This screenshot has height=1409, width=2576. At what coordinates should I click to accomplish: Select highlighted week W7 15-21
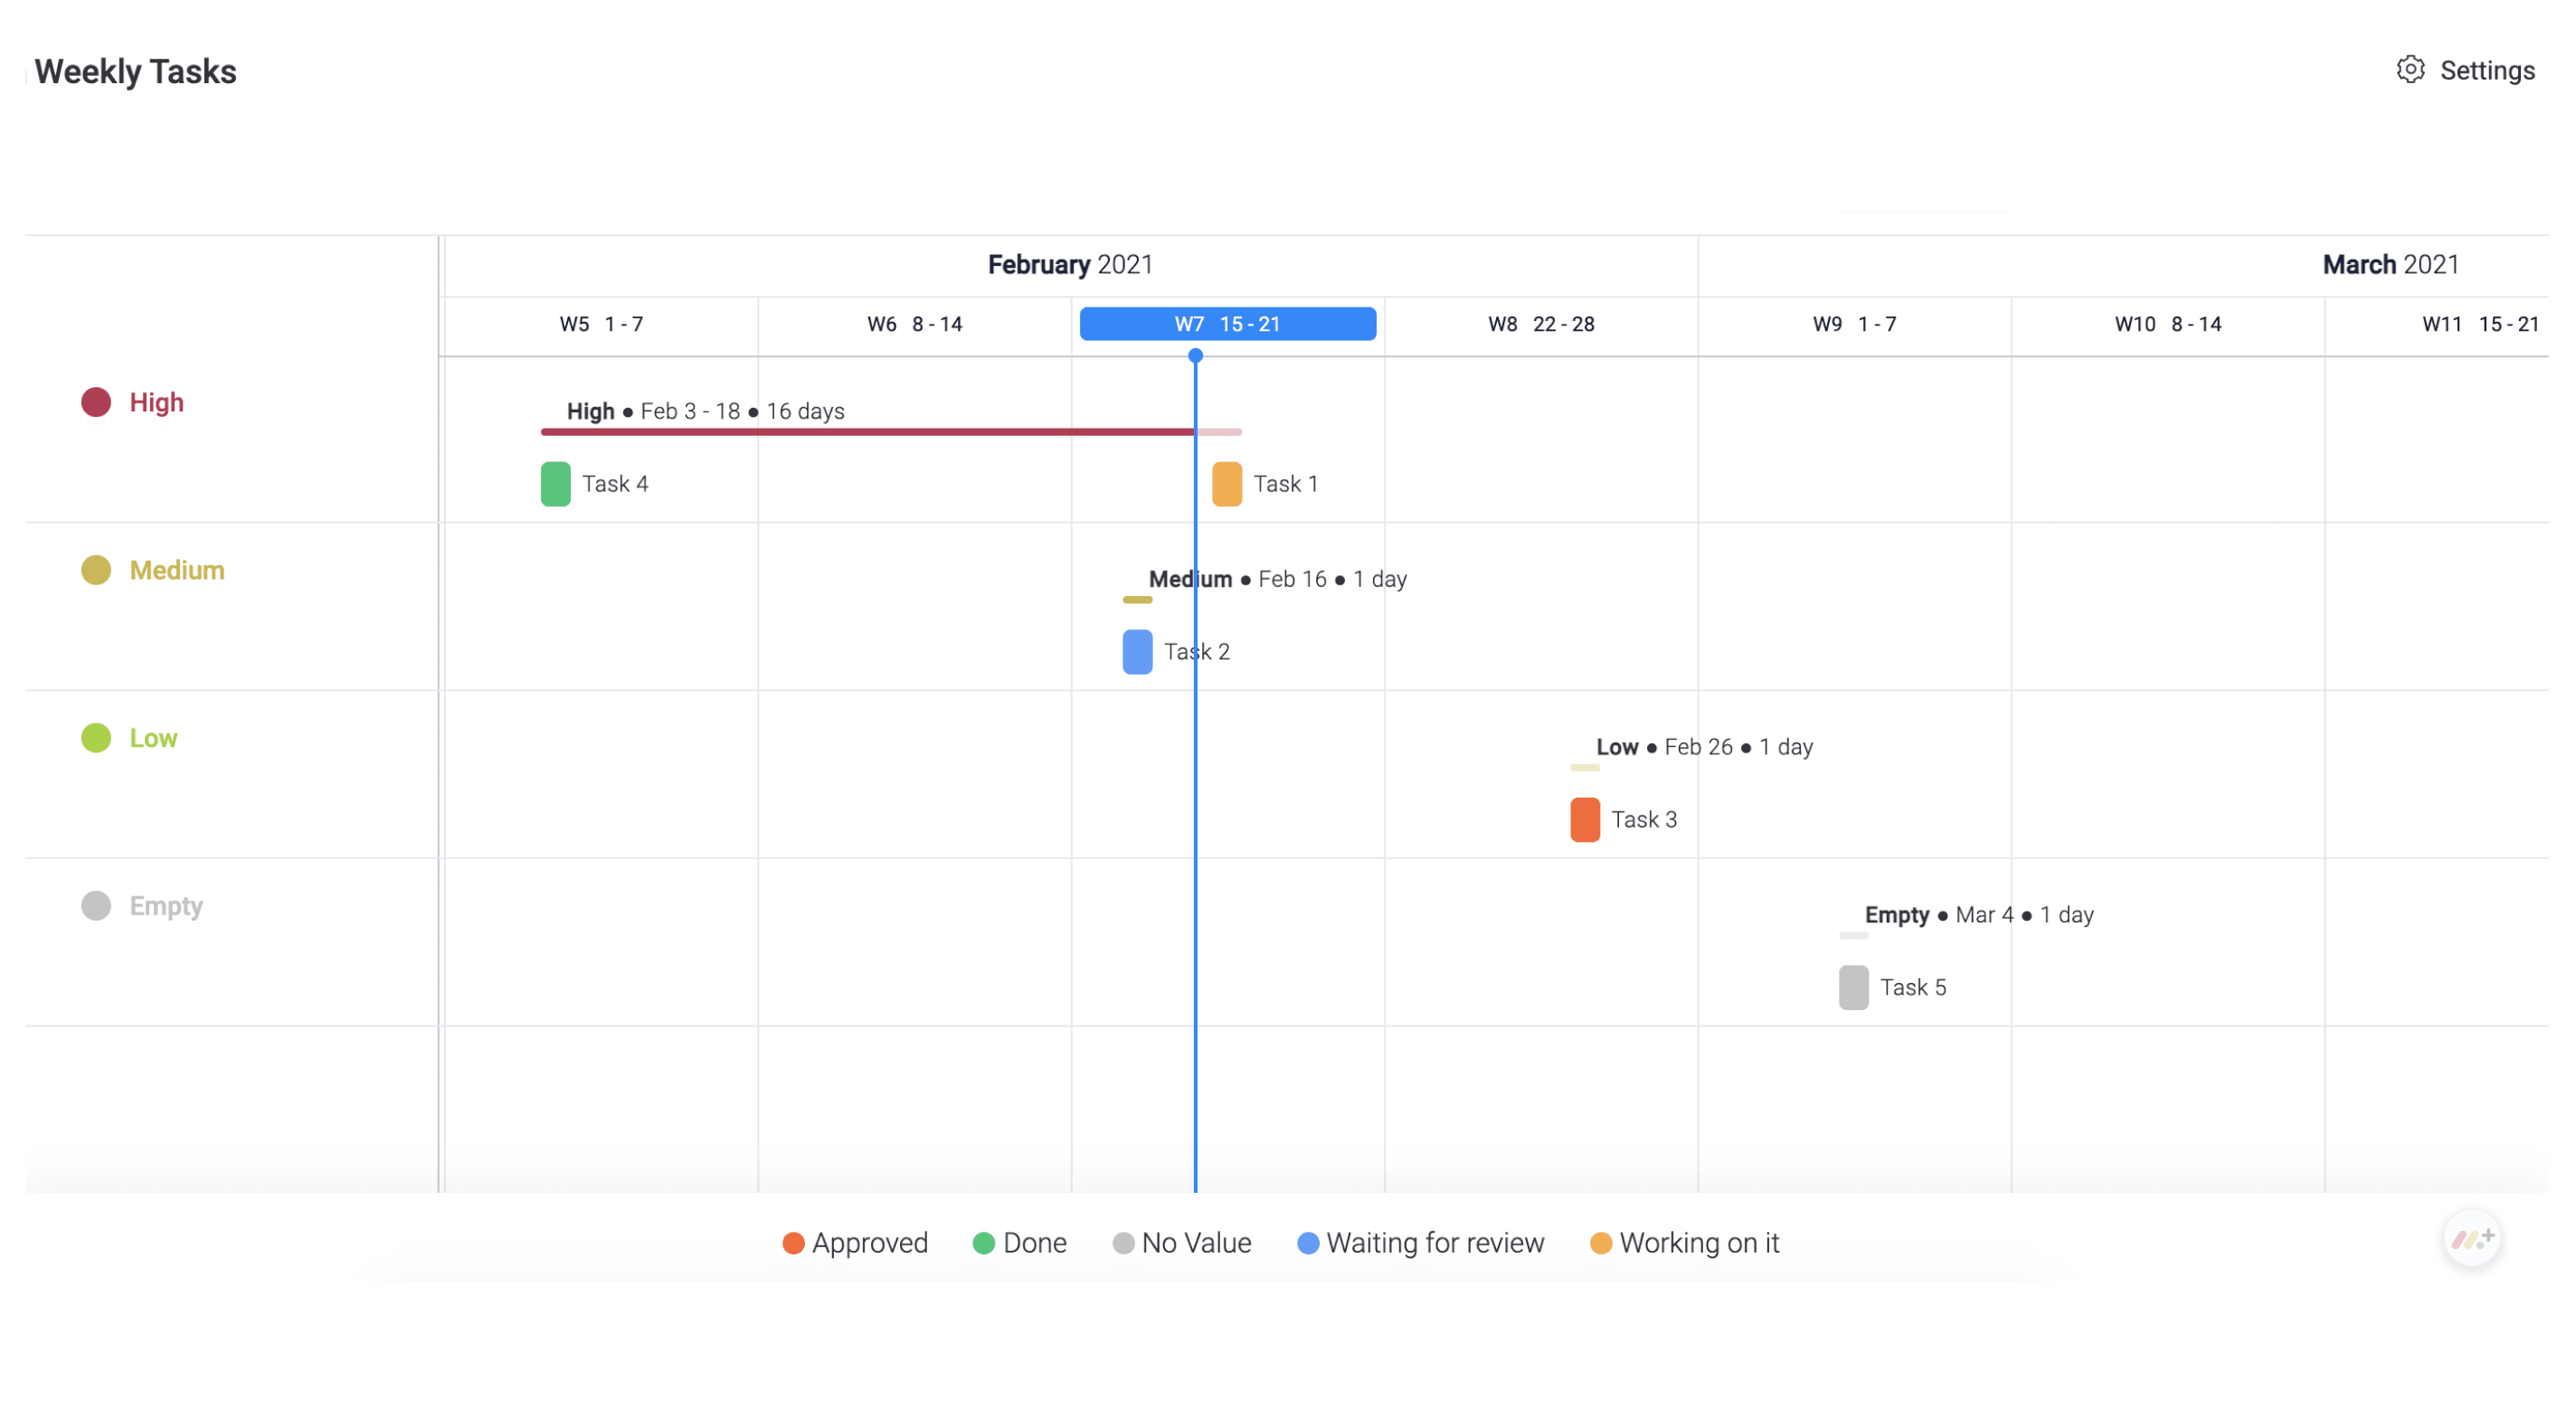[x=1228, y=324]
